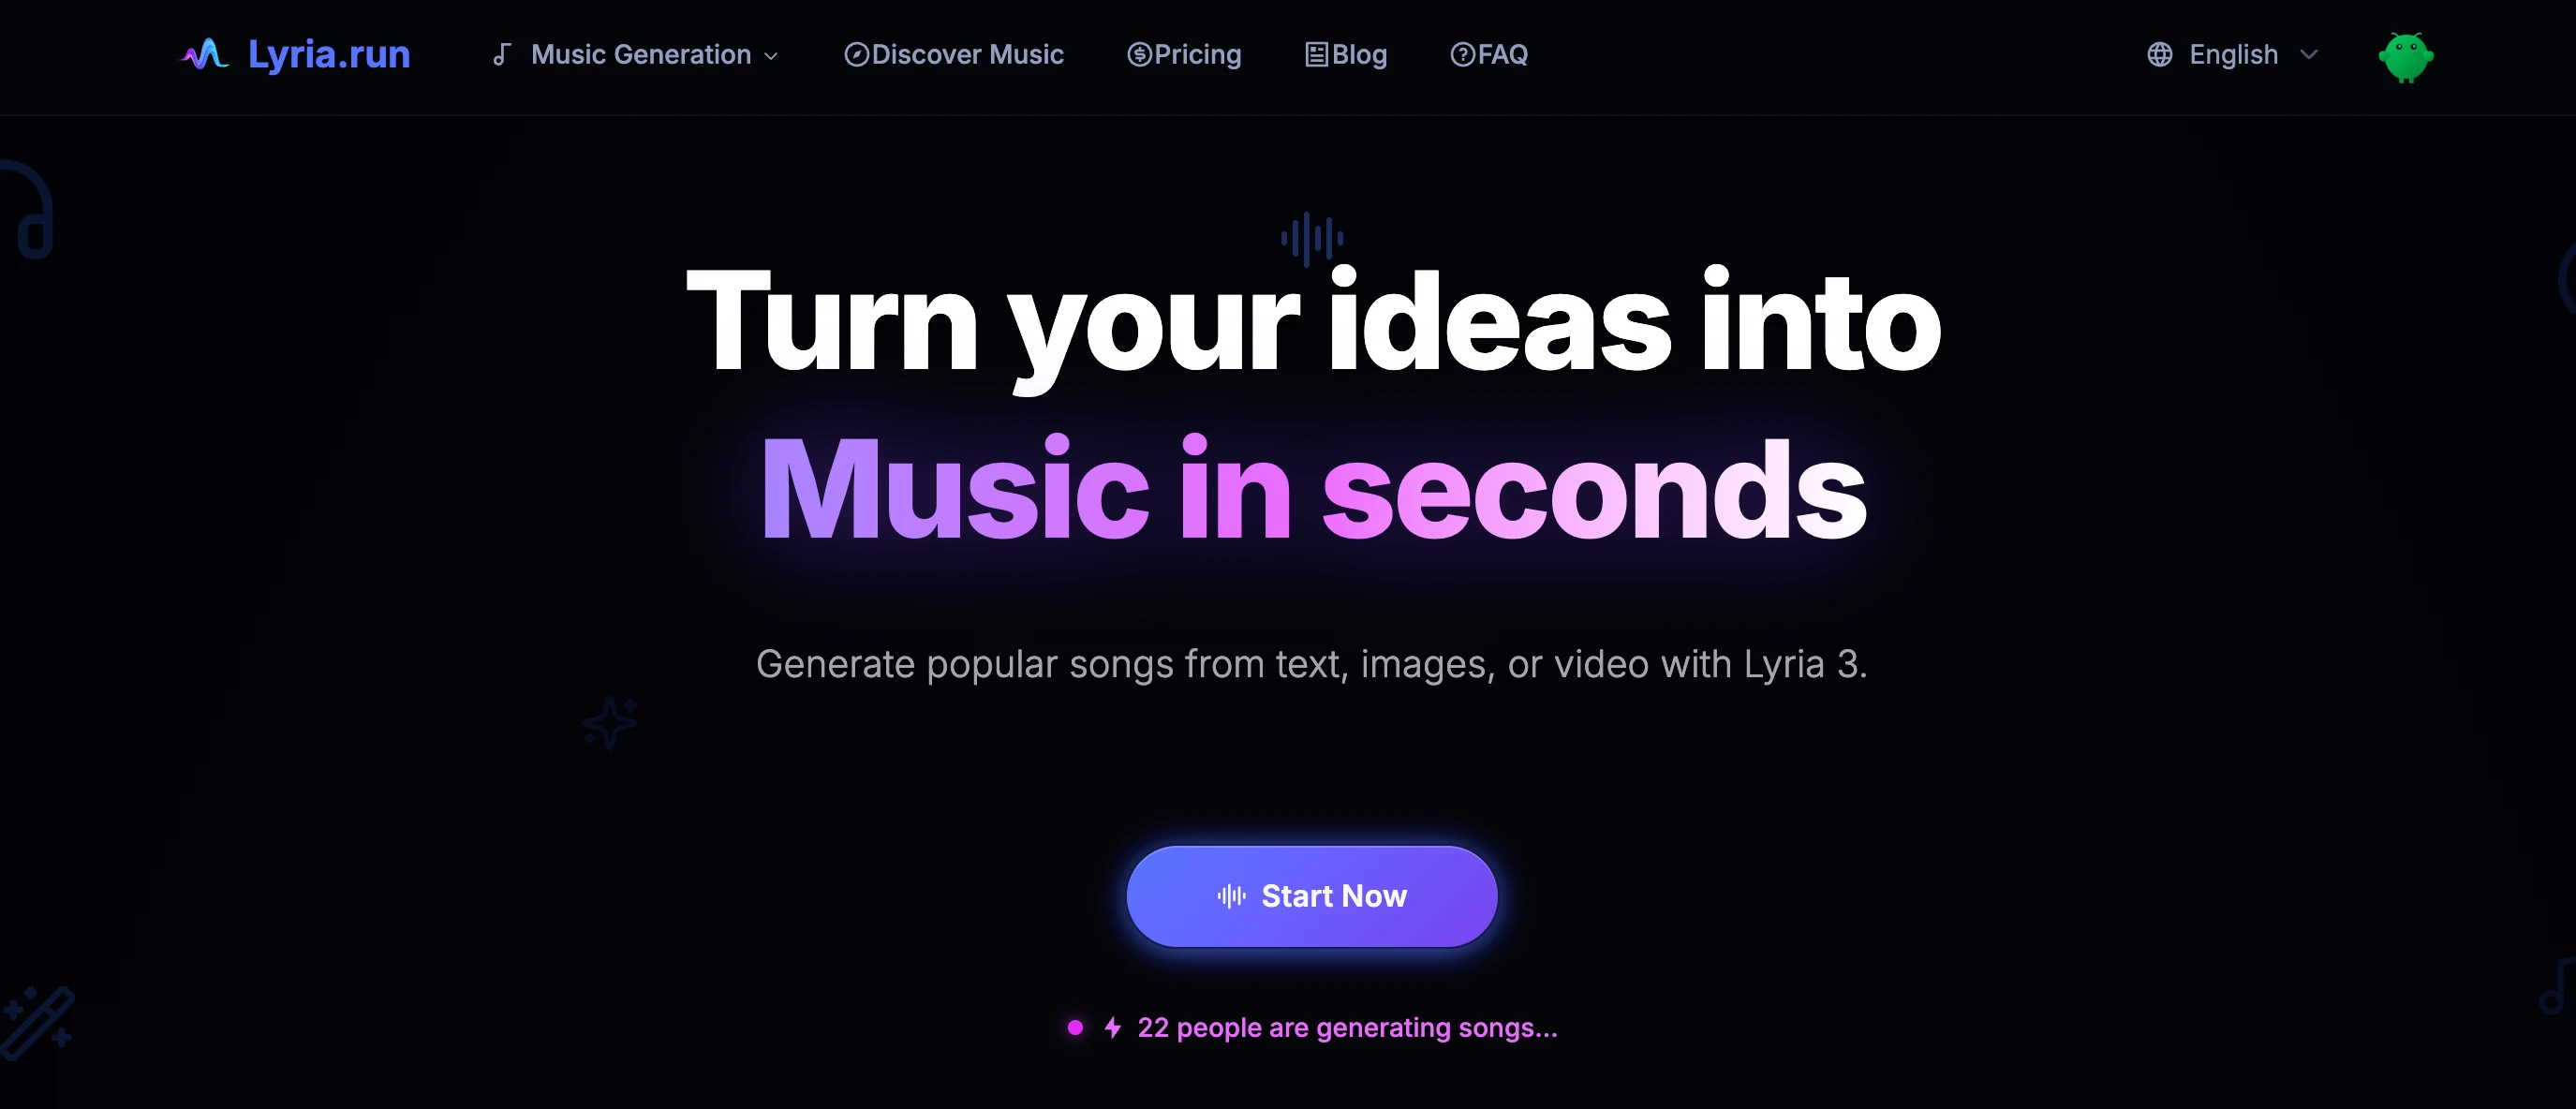Click the chevron next to English

[2309, 54]
